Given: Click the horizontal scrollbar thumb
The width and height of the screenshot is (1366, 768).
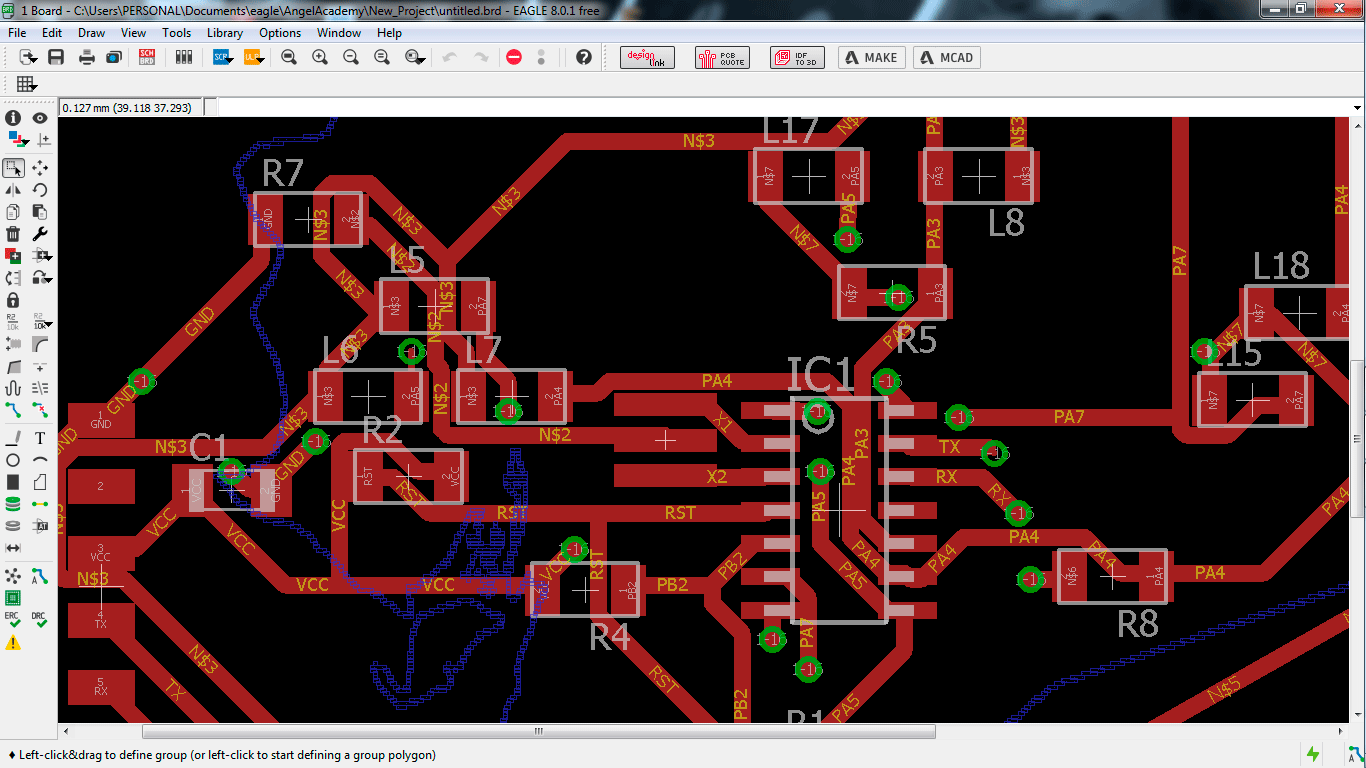Looking at the screenshot, I should click(539, 731).
